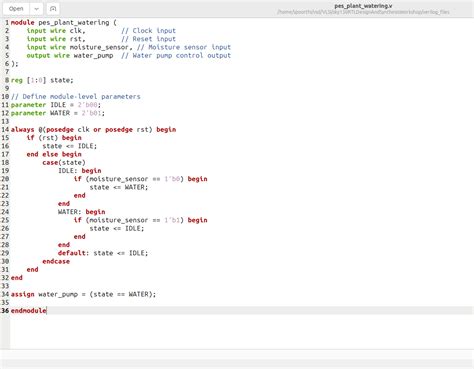Click the 'state <= IDLE;' line 26

tap(117, 228)
